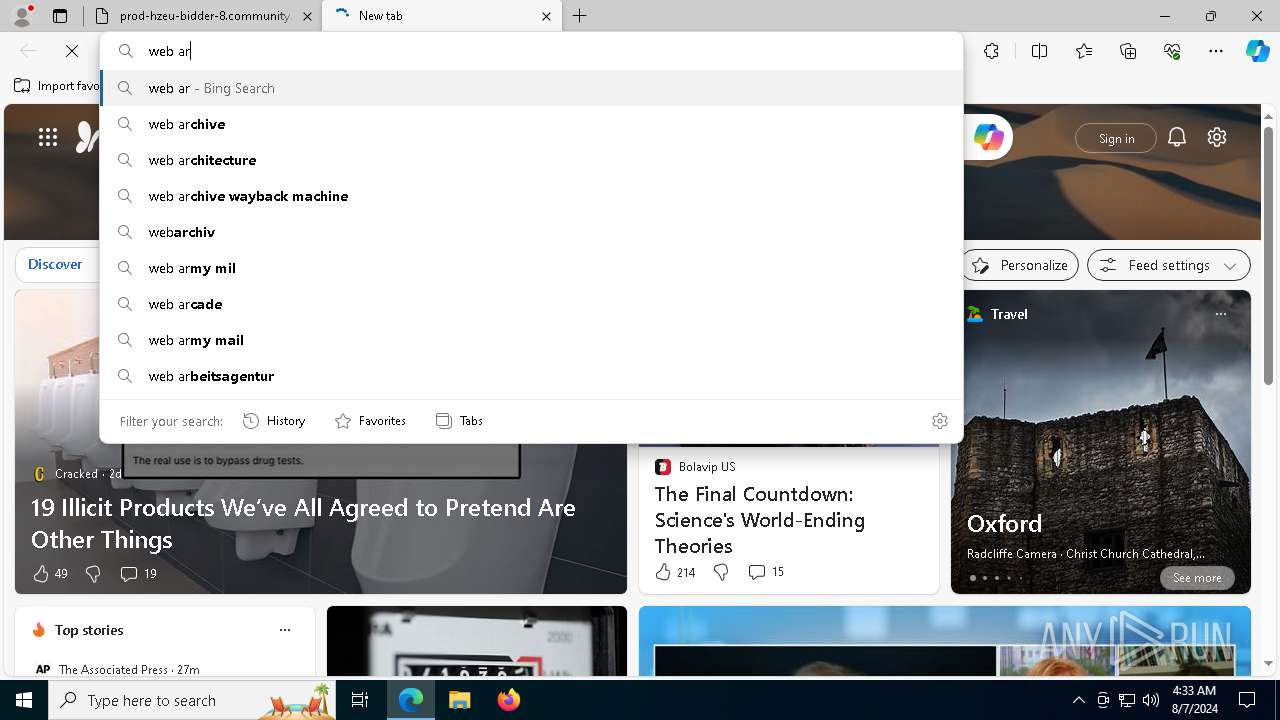Open comments on Final Countdown article
The width and height of the screenshot is (1280, 720).
tap(766, 572)
